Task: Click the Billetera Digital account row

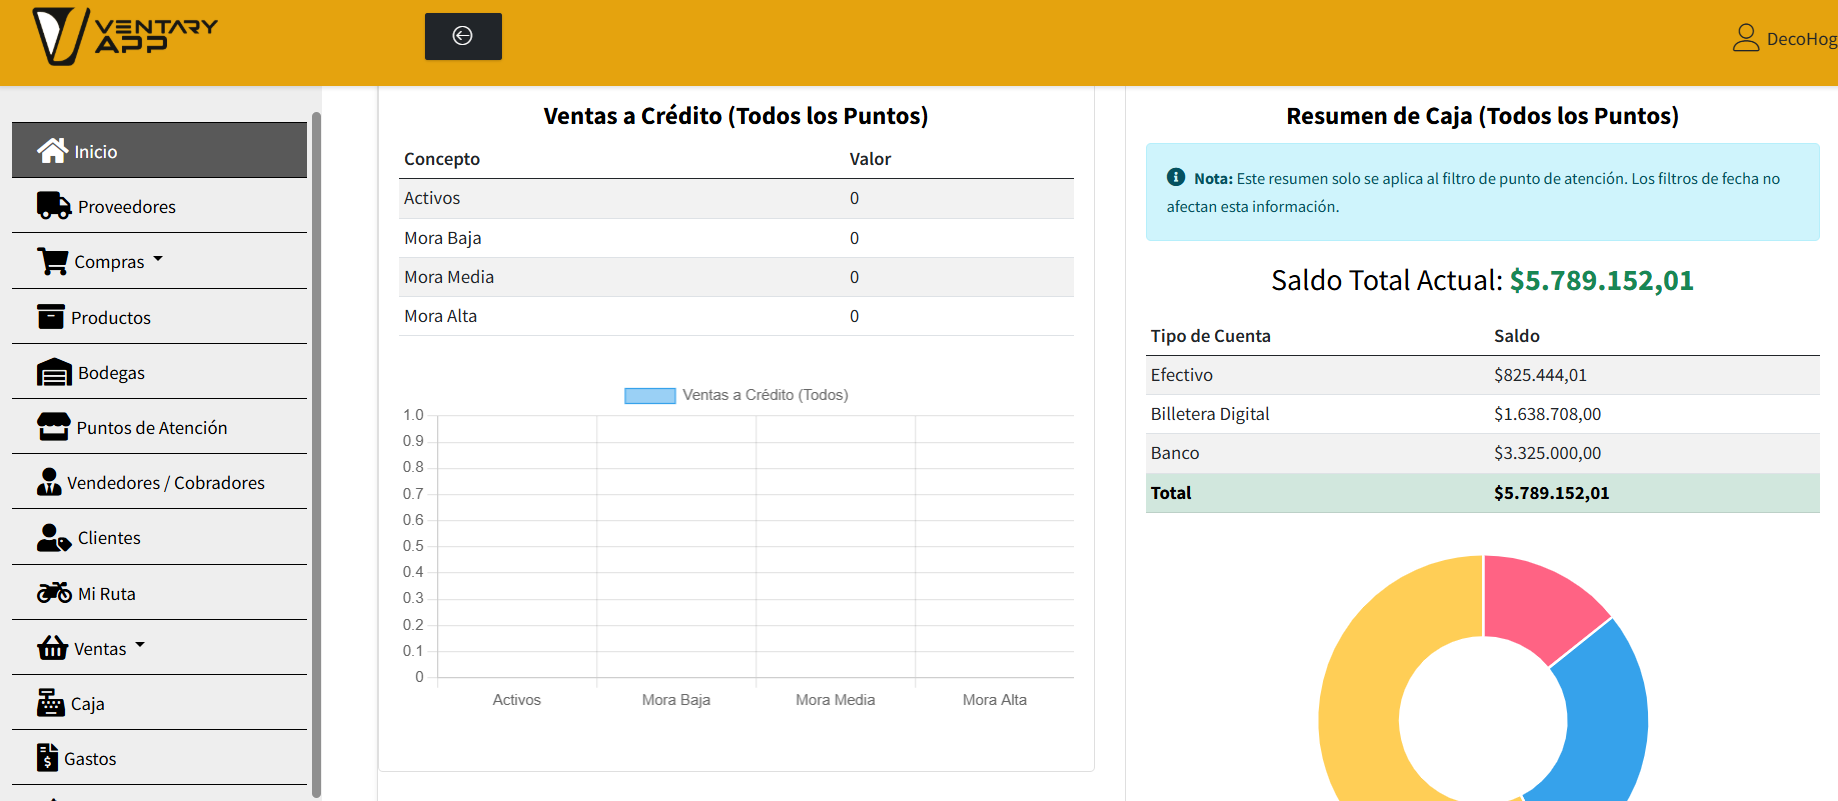Action: click(x=1483, y=414)
